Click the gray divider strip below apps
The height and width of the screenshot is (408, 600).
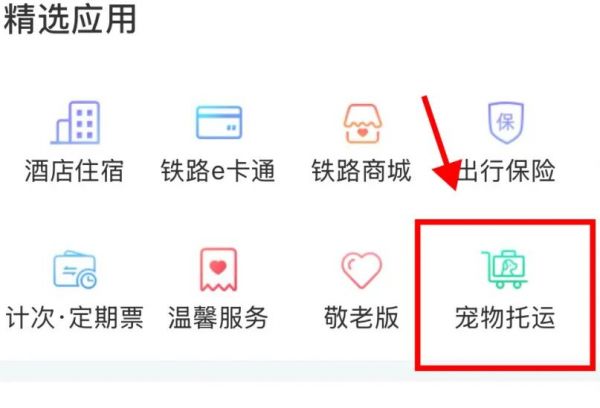click(x=207, y=371)
